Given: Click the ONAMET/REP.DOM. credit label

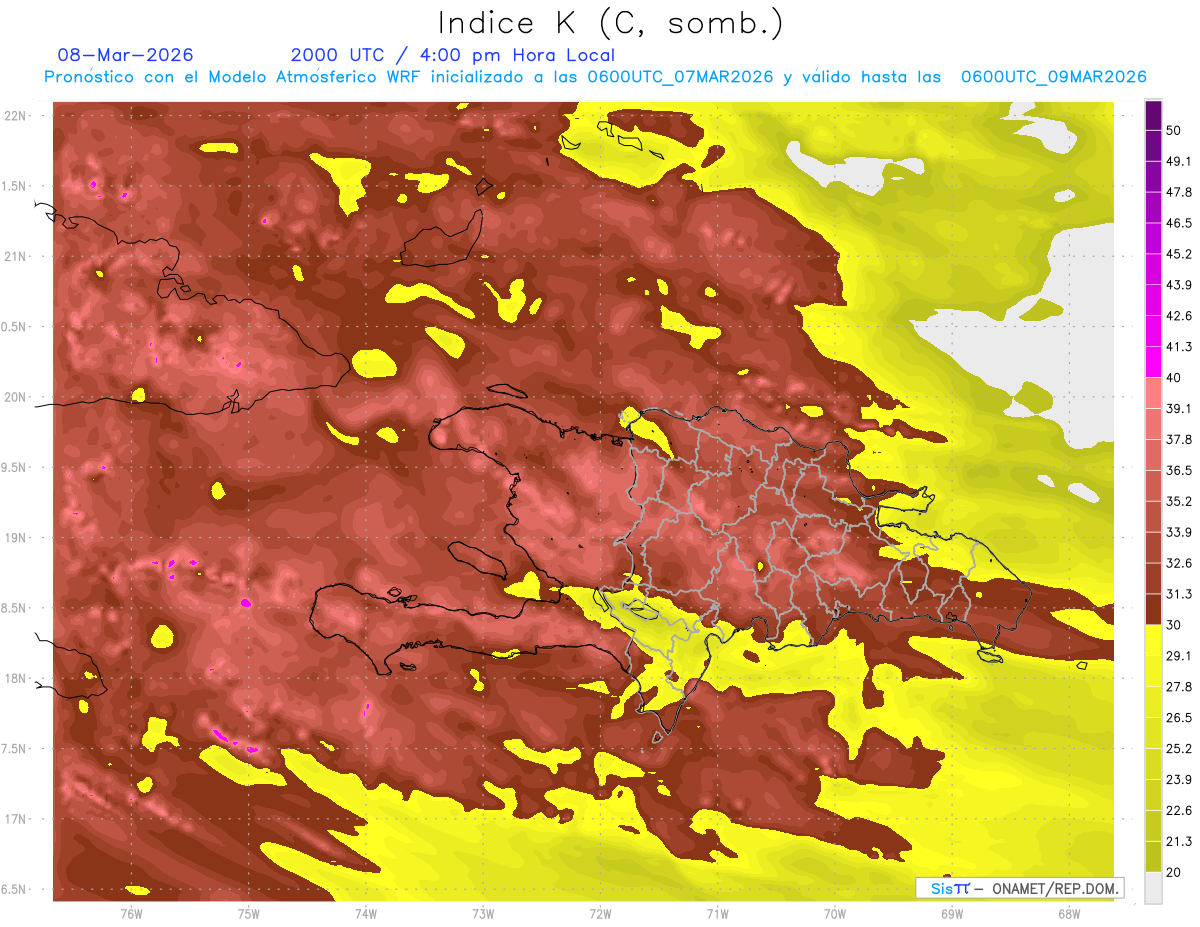Looking at the screenshot, I should [x=1055, y=888].
